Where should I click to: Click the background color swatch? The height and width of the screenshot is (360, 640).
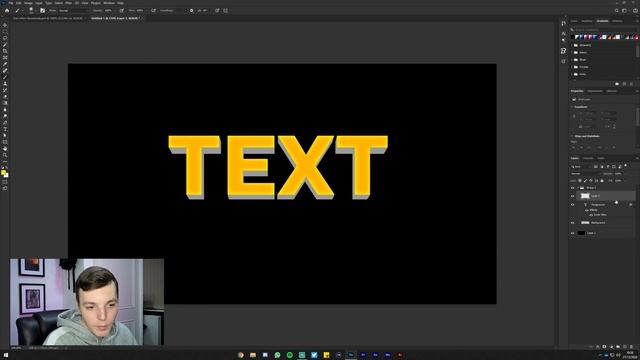[6, 176]
